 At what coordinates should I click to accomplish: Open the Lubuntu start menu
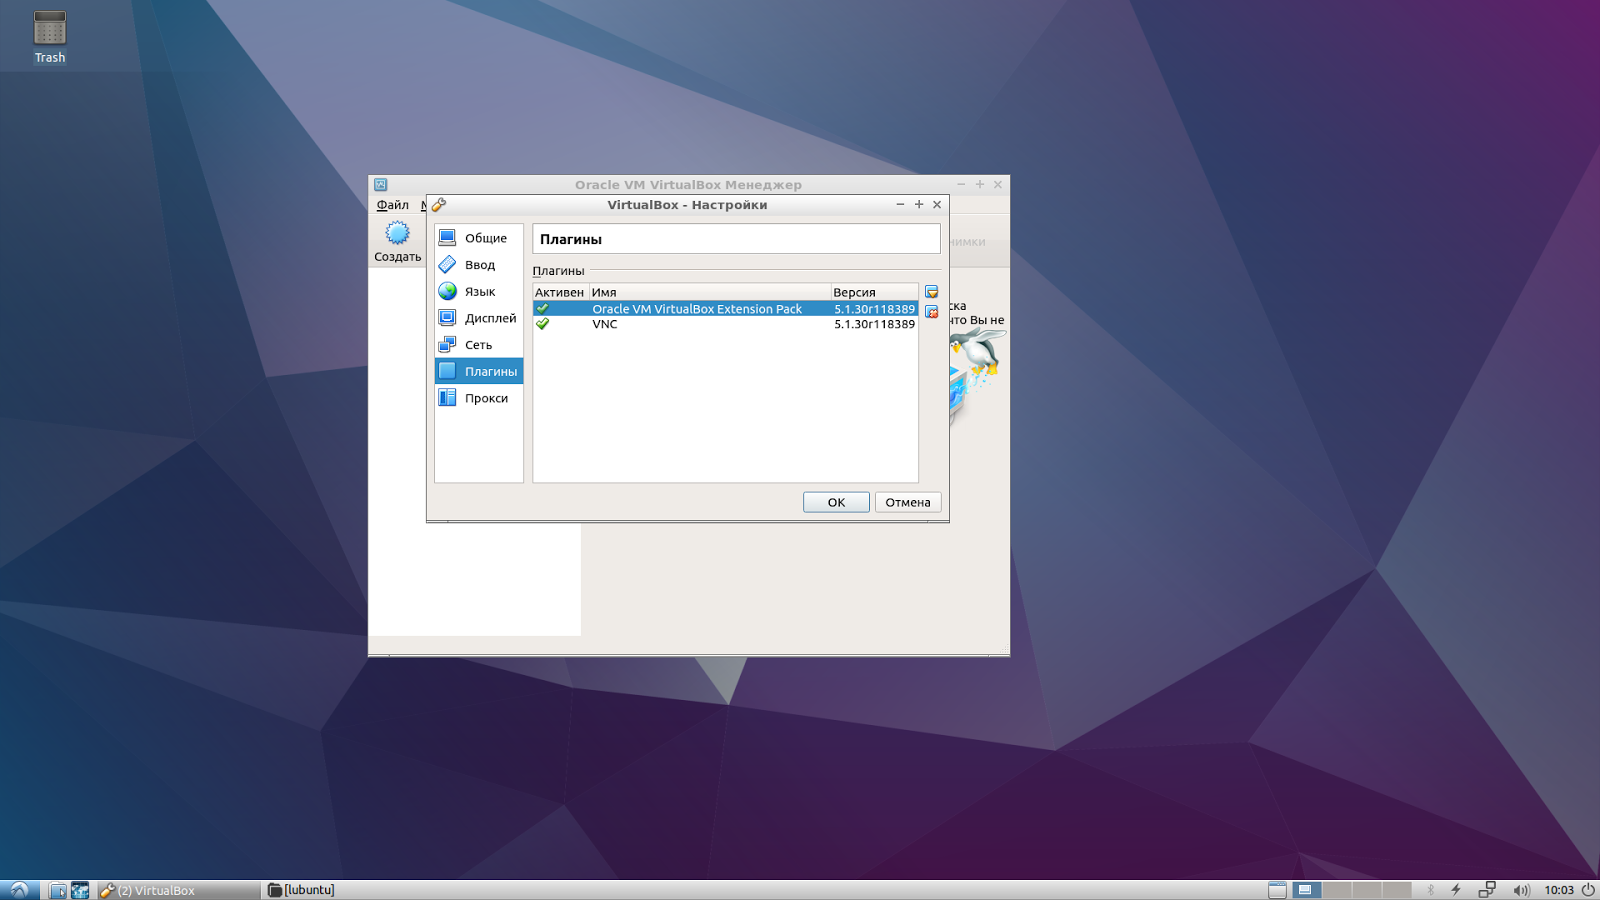click(x=19, y=890)
